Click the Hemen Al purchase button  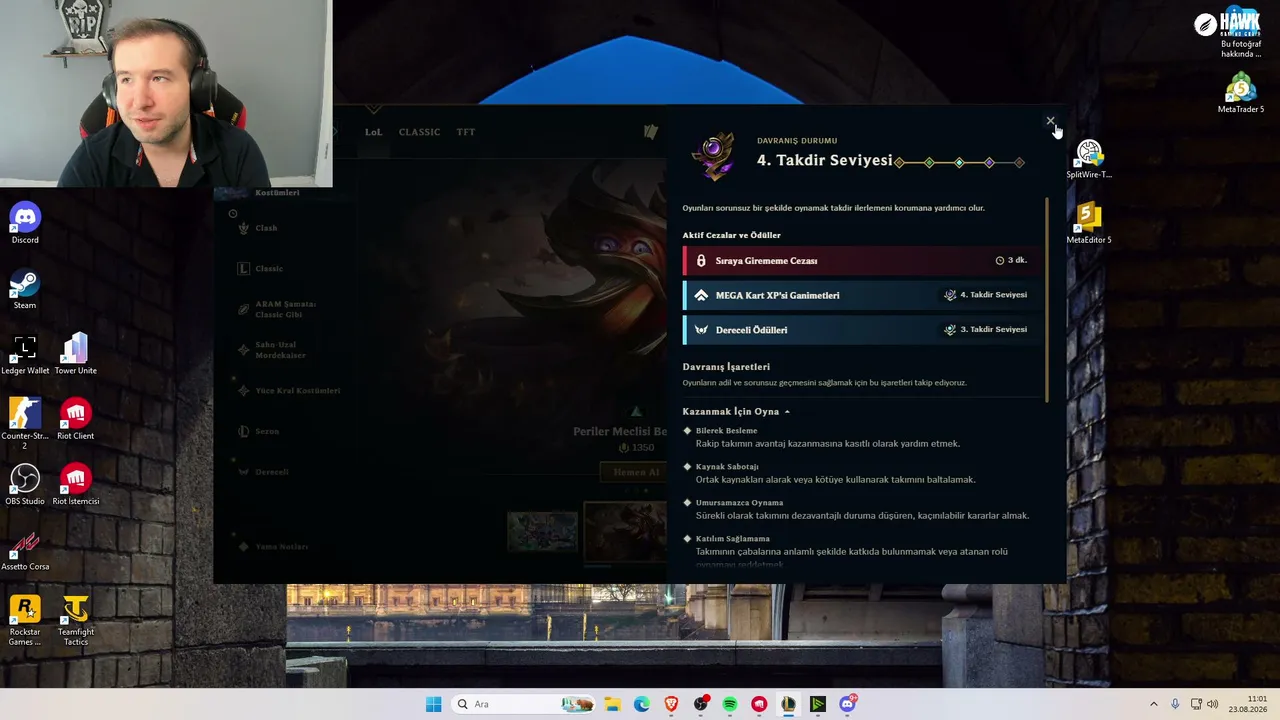635,472
